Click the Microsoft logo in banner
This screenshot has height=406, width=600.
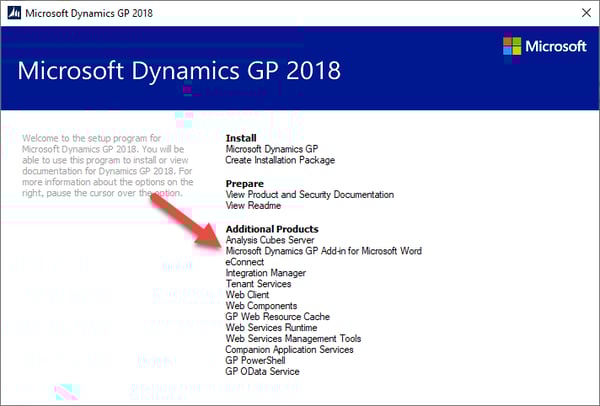(545, 47)
